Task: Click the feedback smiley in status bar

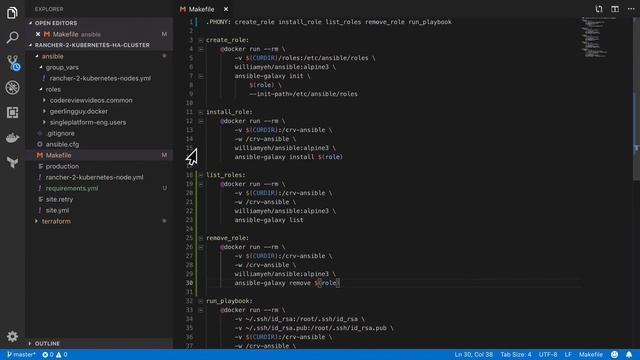Action: (x=614, y=355)
